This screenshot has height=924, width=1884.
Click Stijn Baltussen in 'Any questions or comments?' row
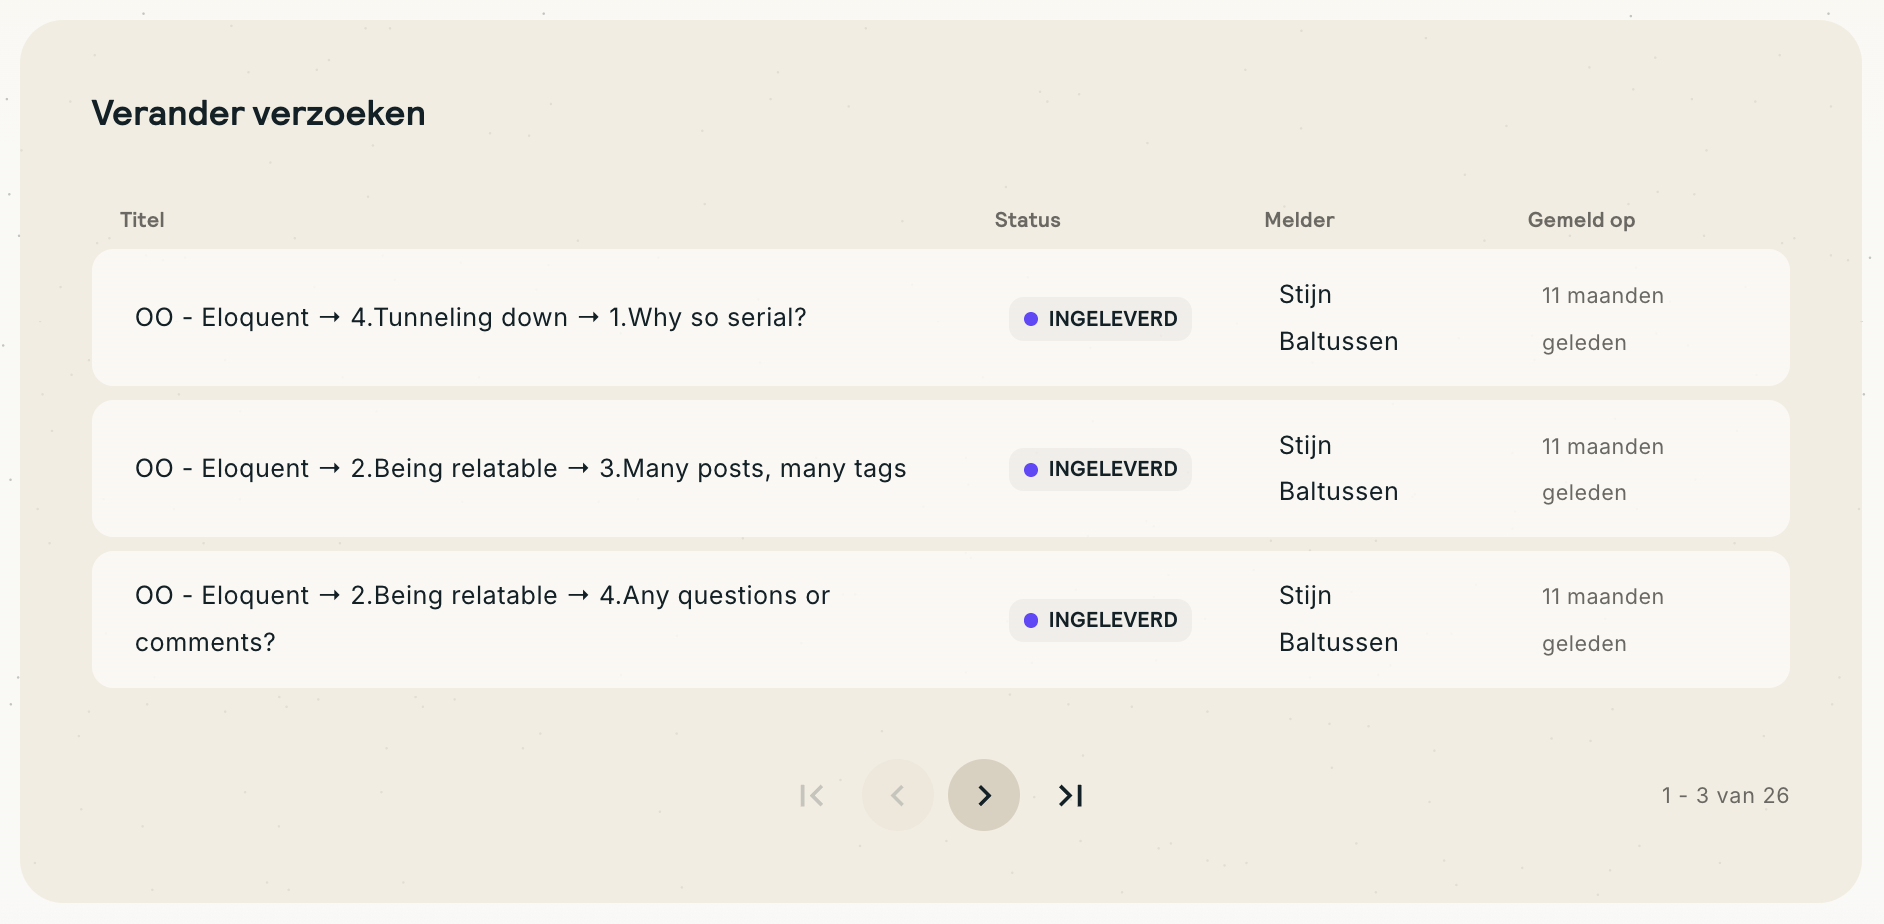(1338, 619)
